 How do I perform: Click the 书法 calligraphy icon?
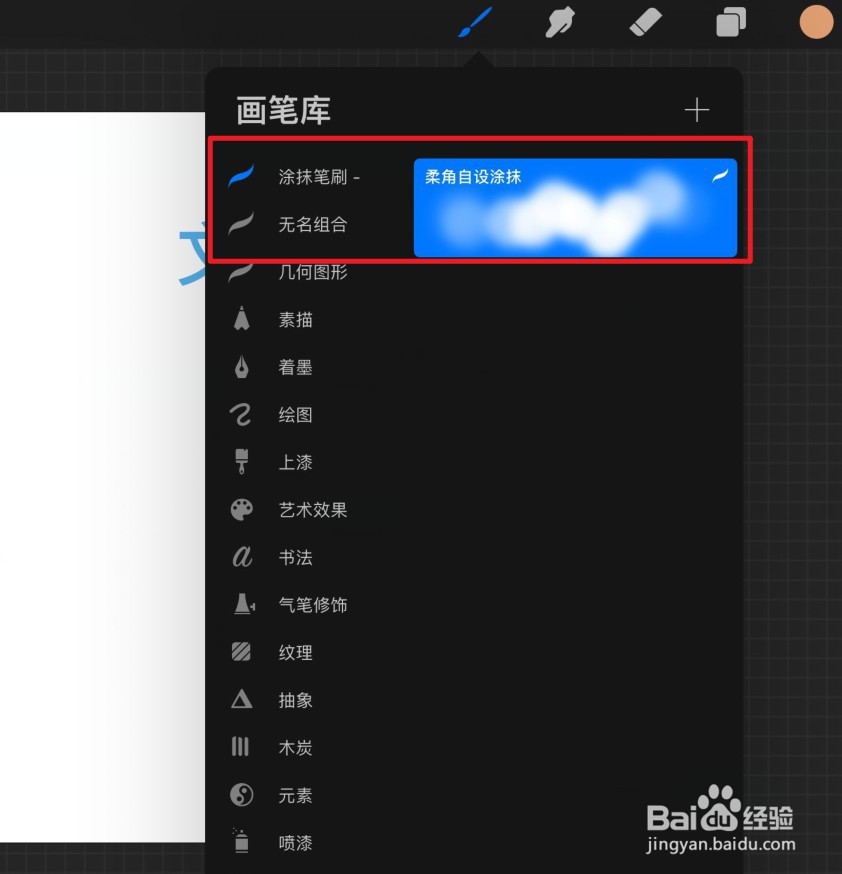click(x=241, y=557)
